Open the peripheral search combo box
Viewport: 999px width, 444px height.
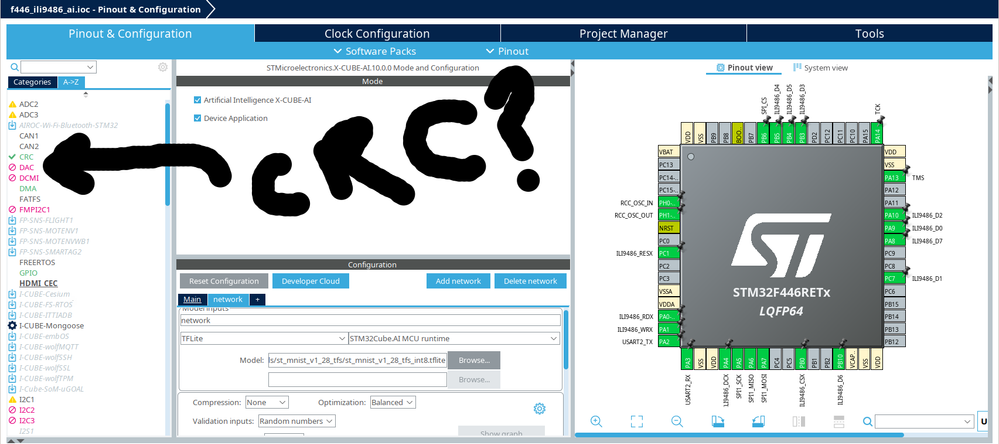58,67
